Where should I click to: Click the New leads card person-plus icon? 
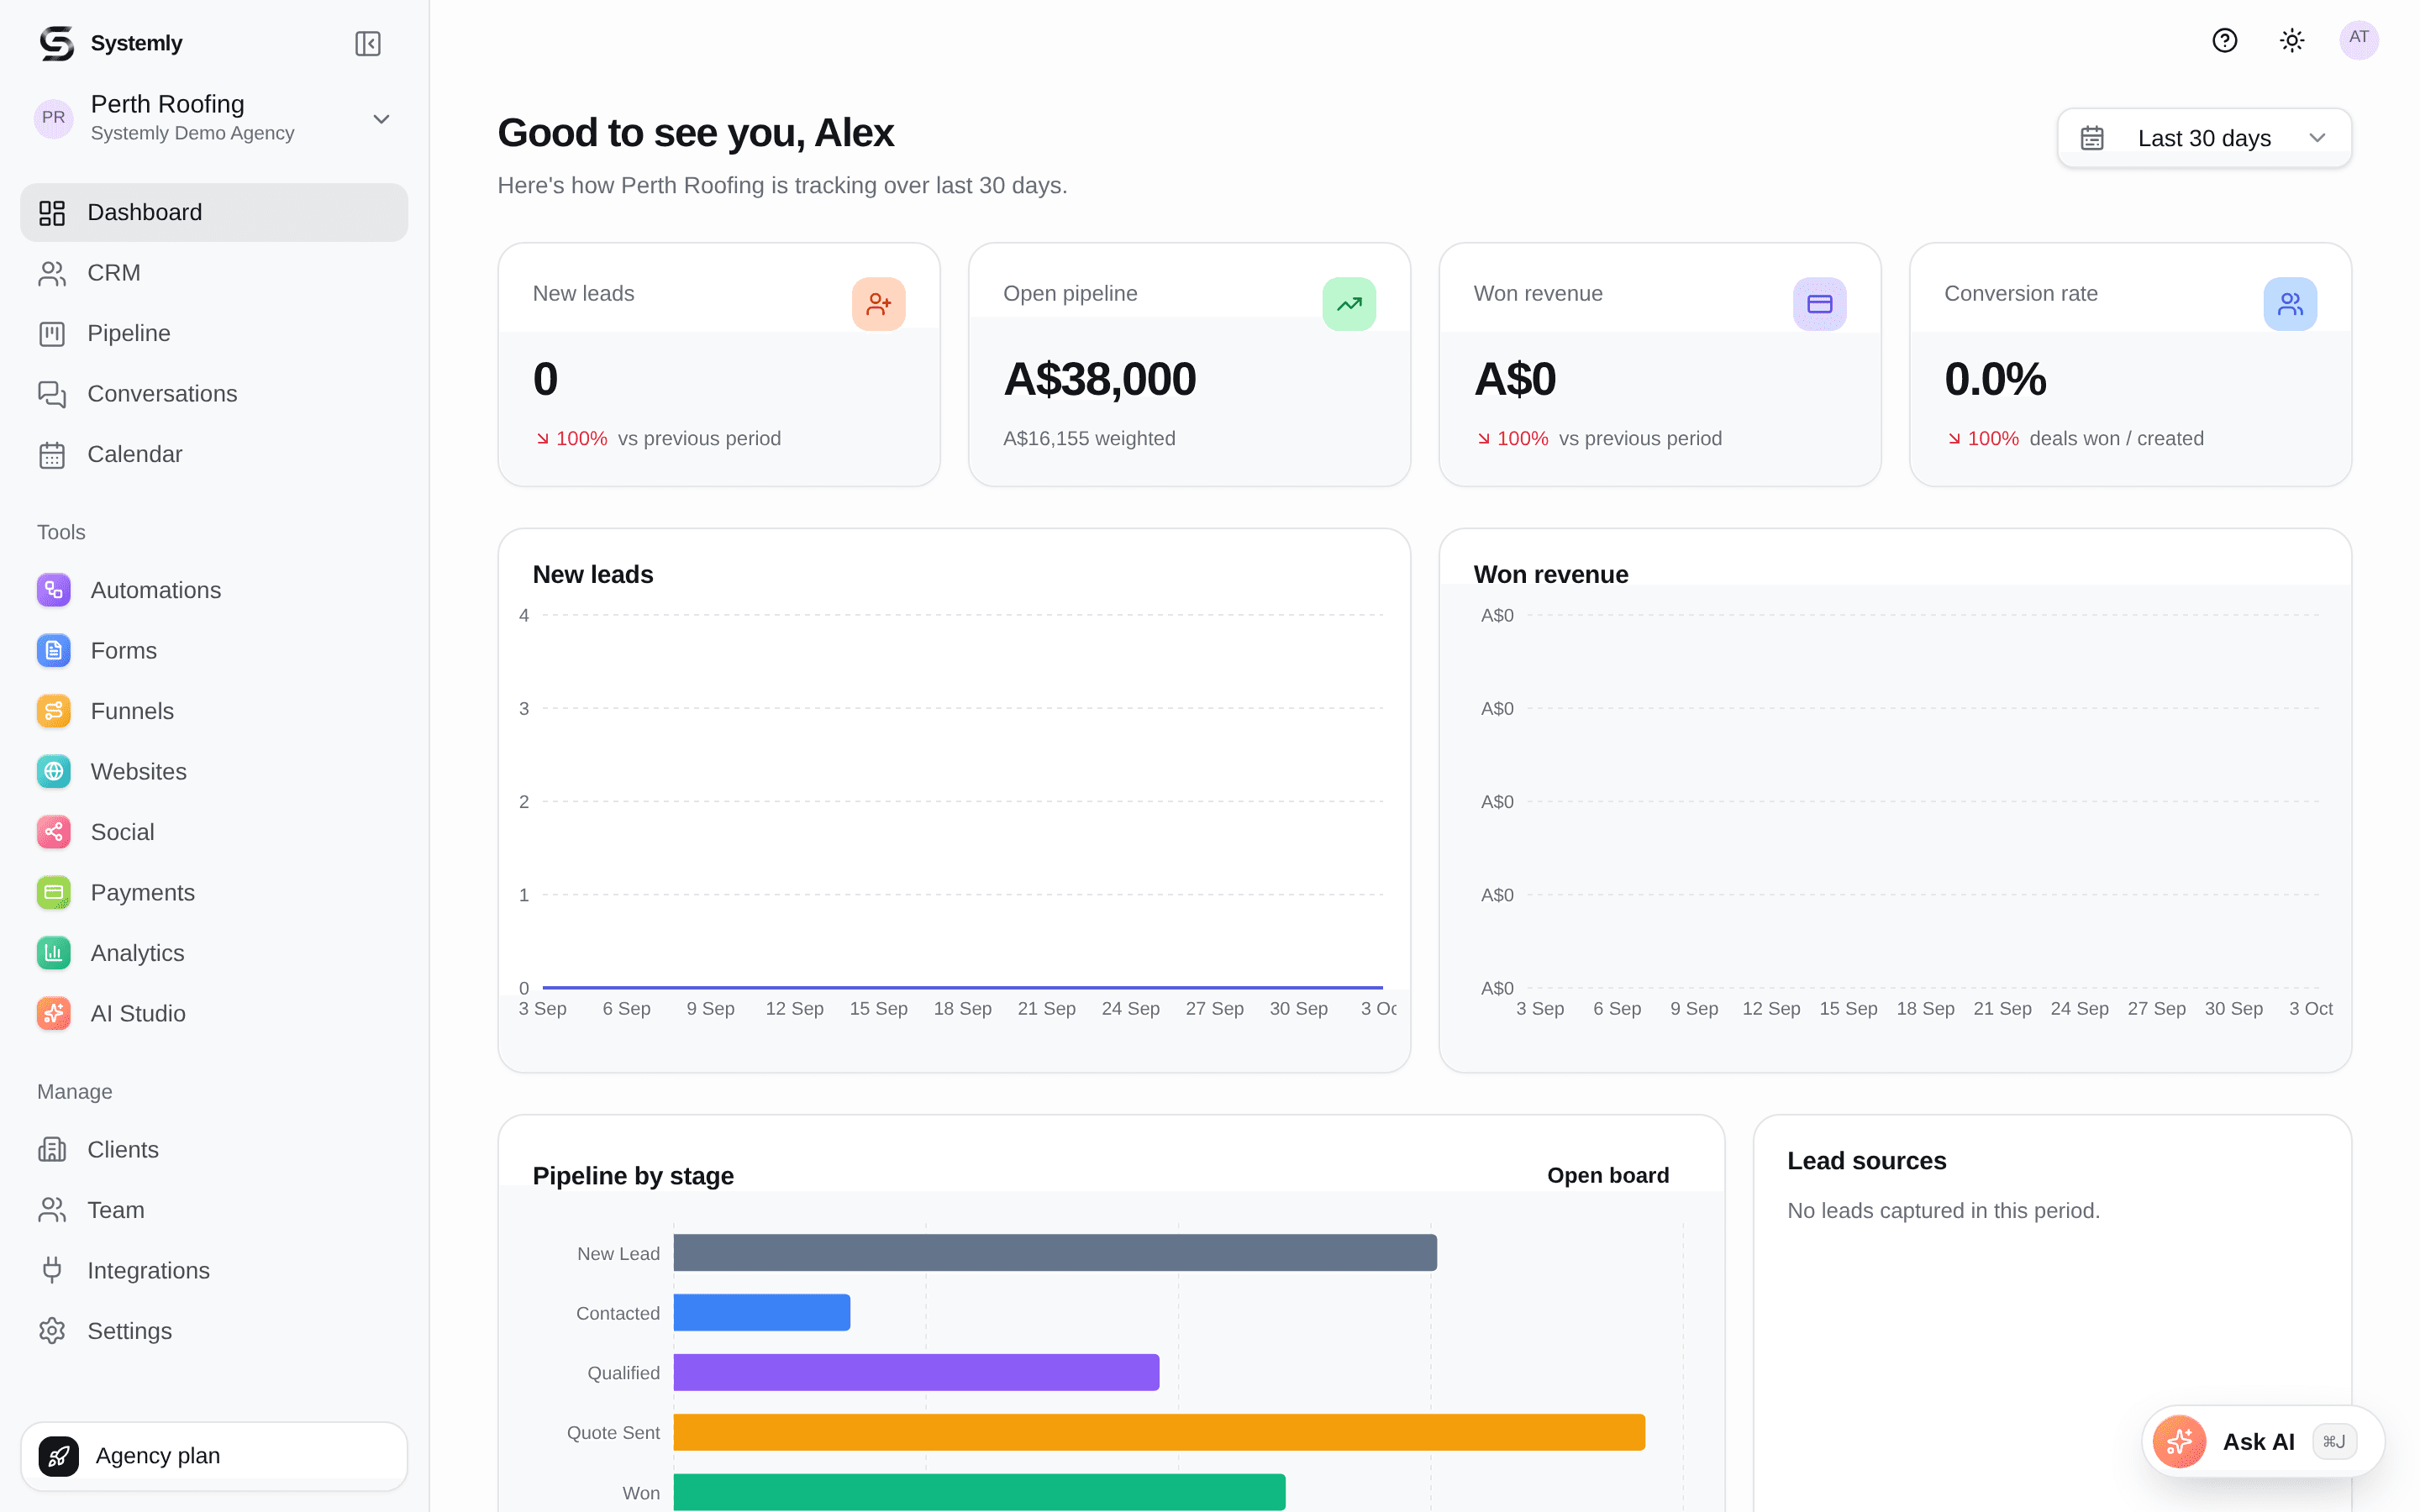tap(878, 304)
